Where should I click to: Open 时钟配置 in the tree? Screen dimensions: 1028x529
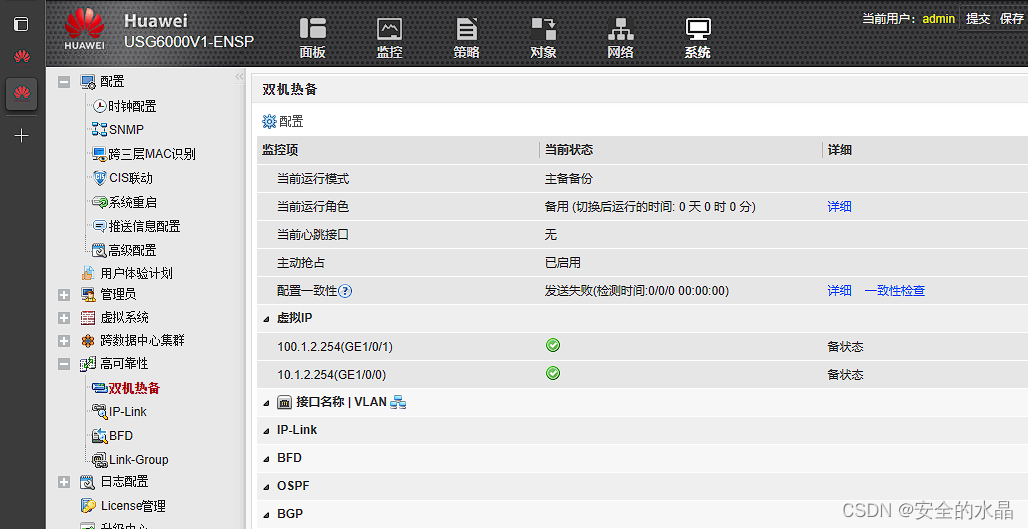(x=132, y=106)
